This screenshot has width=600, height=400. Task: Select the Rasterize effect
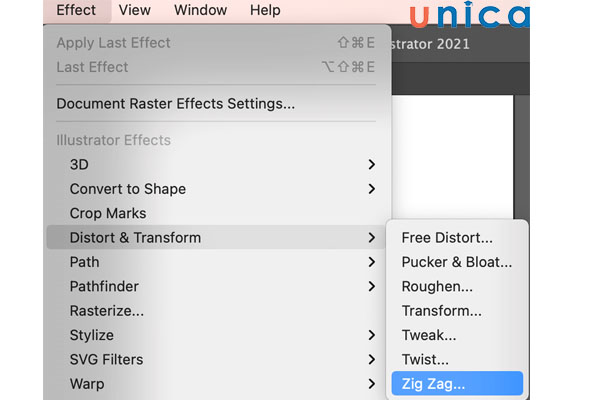pos(106,311)
